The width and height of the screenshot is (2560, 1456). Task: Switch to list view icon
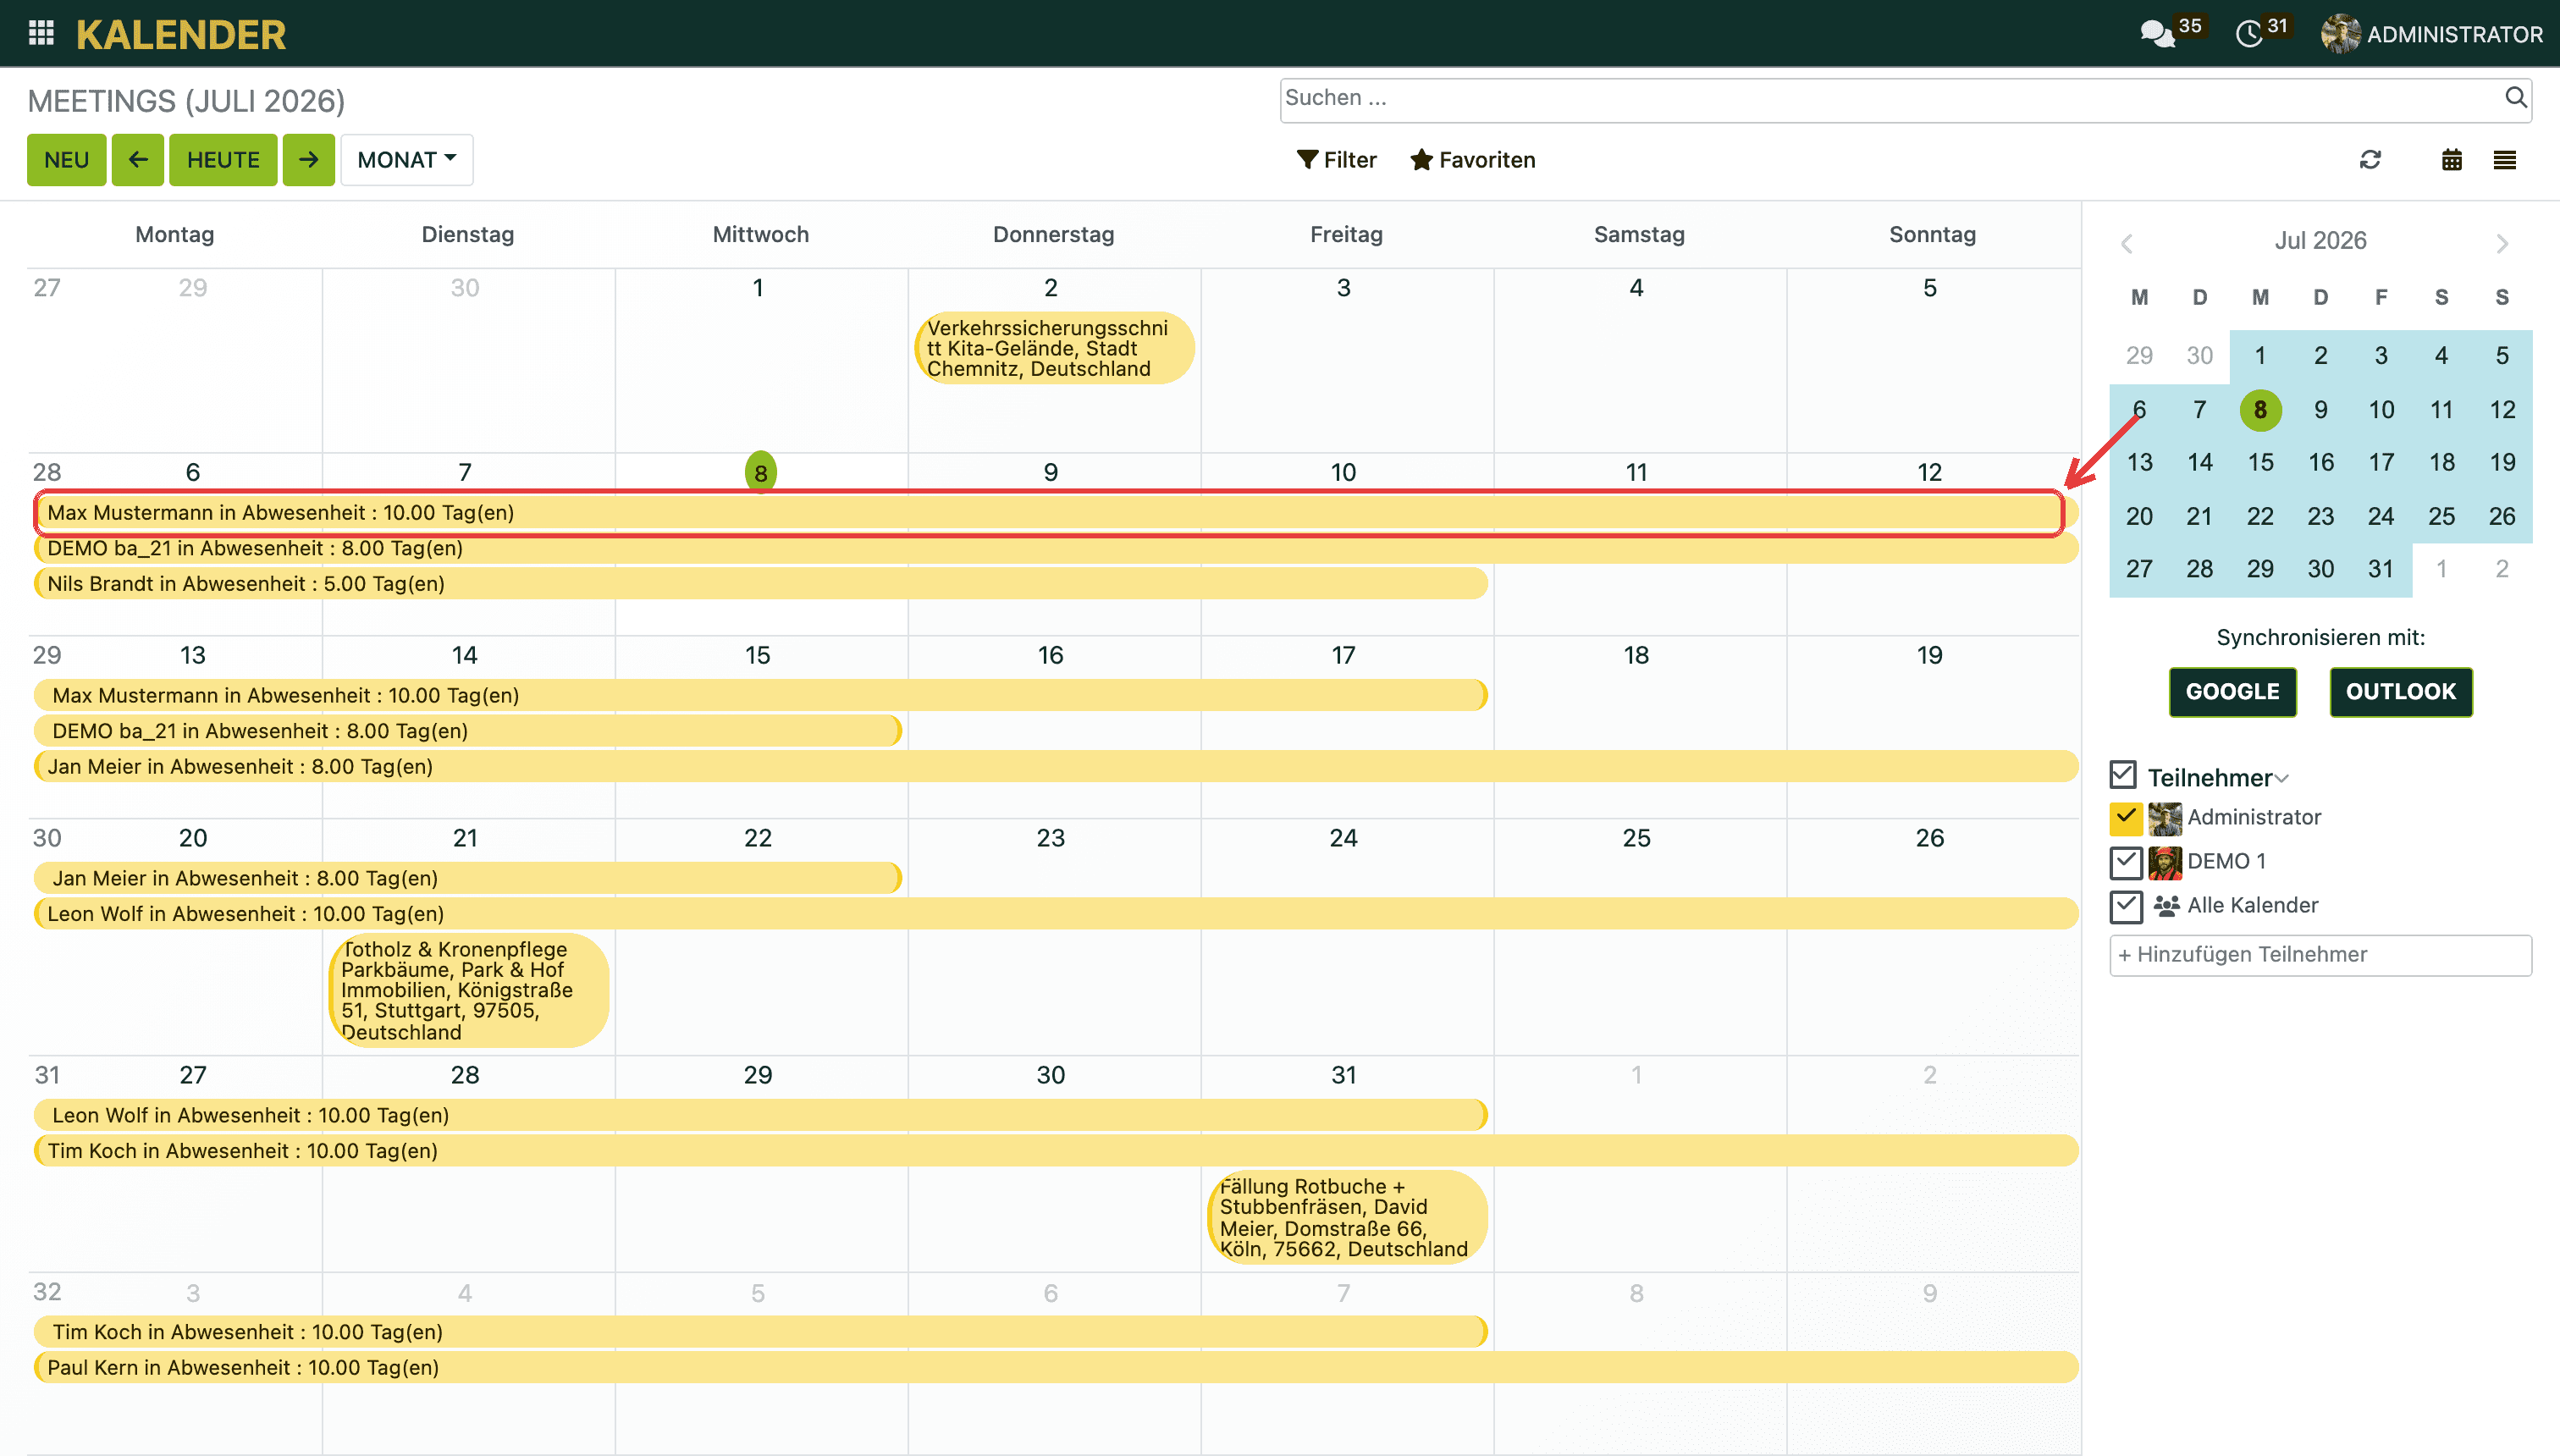[x=2505, y=160]
